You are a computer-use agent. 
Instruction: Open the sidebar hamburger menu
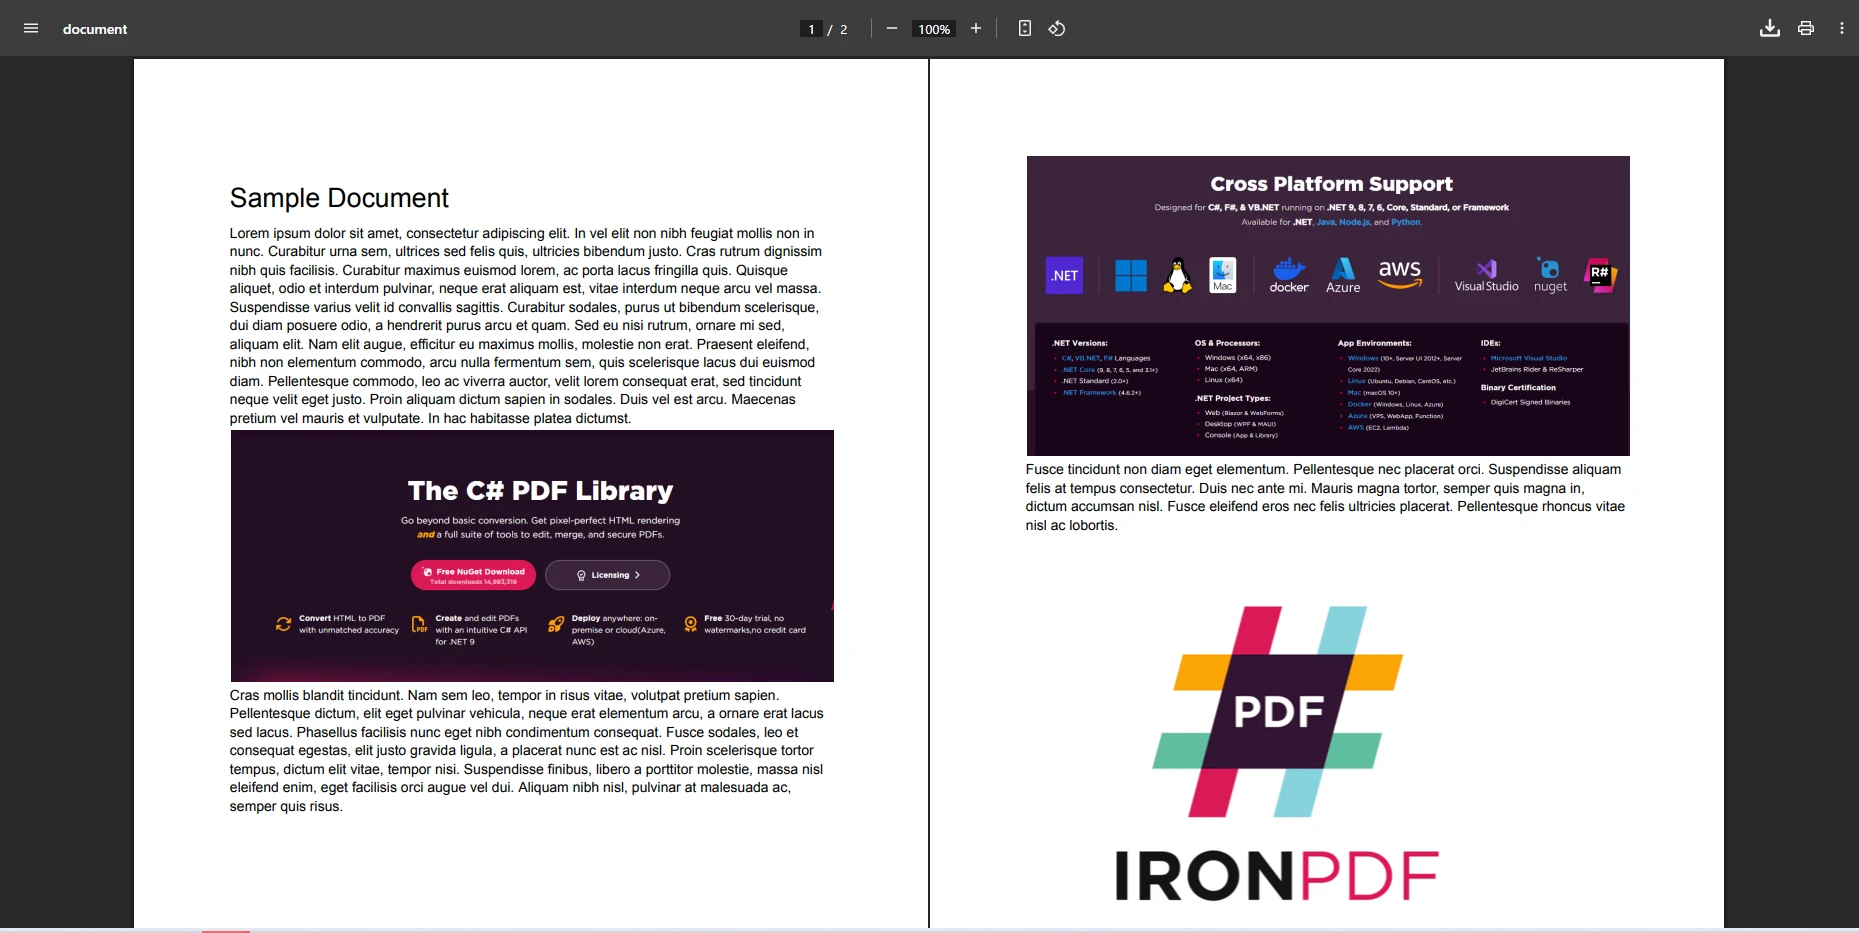click(x=31, y=29)
